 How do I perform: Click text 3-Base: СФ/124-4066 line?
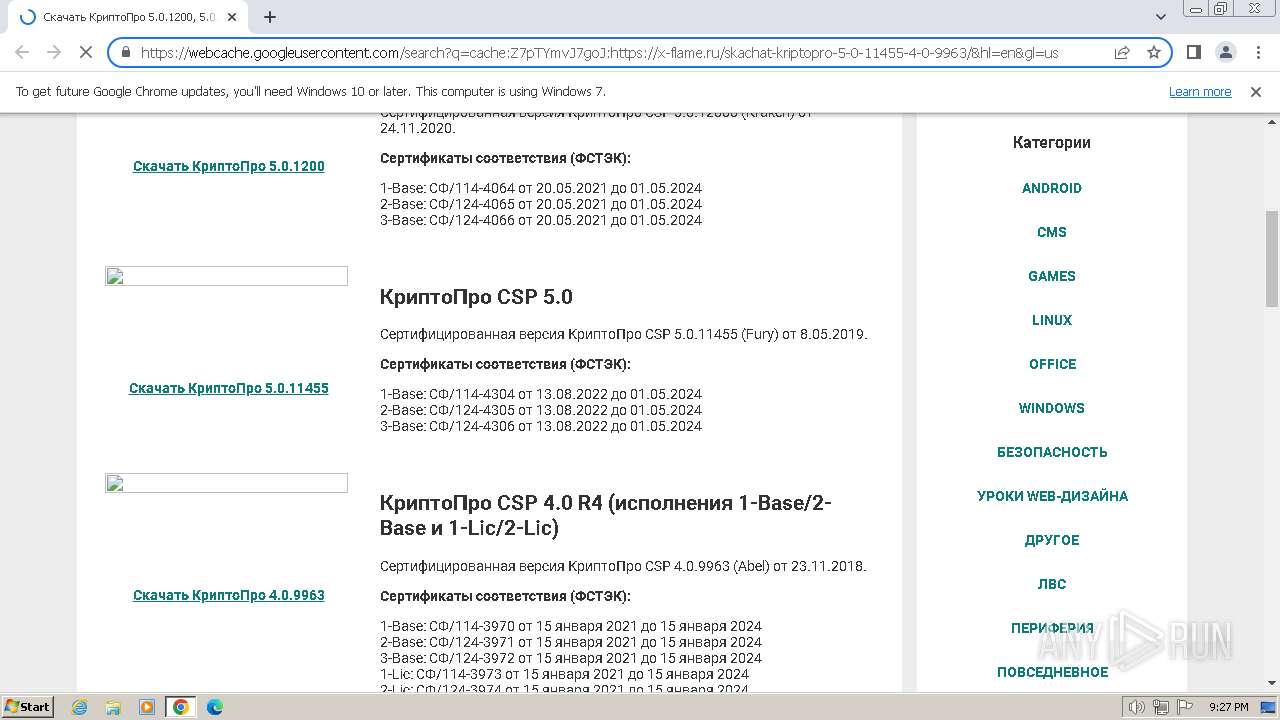coord(541,220)
